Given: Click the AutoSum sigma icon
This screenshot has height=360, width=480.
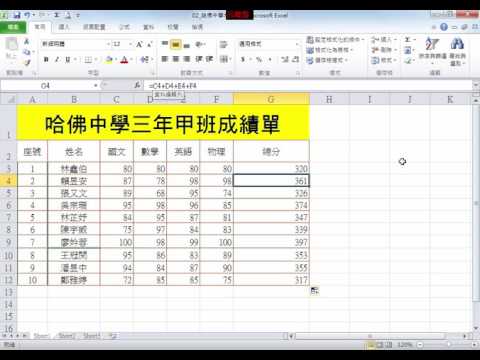Looking at the screenshot, I should 408,40.
